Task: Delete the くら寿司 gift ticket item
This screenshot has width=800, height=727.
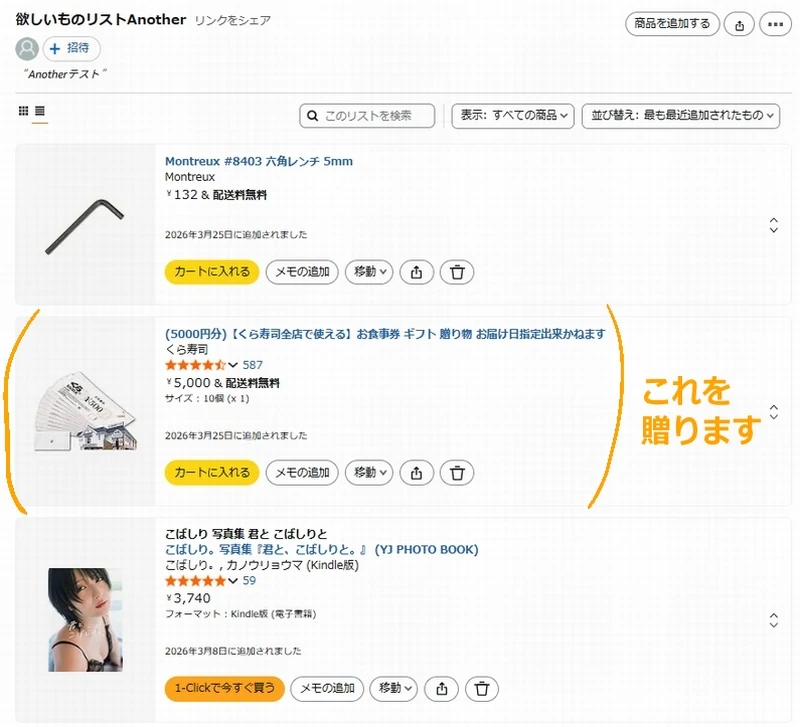Action: (x=457, y=473)
